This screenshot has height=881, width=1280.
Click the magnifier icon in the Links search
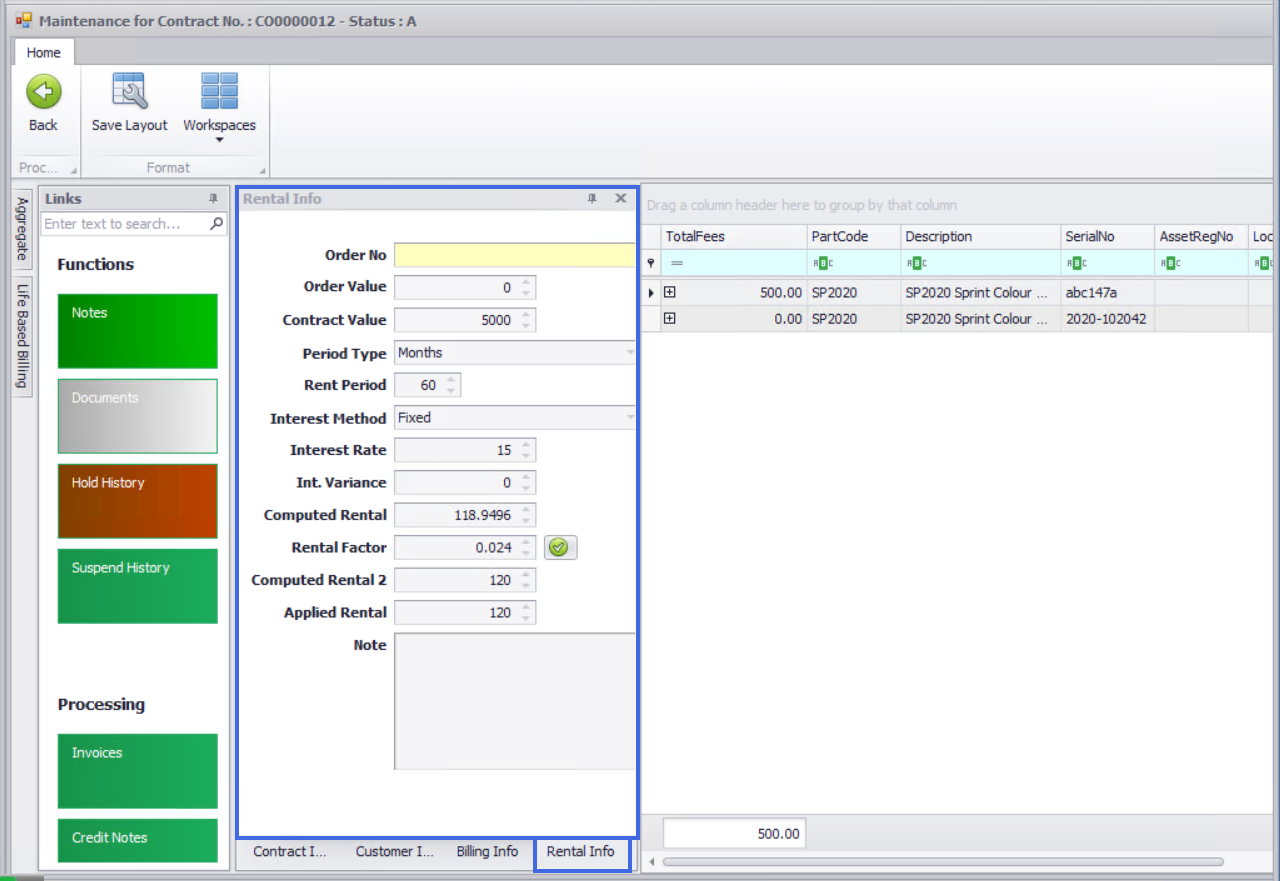217,224
